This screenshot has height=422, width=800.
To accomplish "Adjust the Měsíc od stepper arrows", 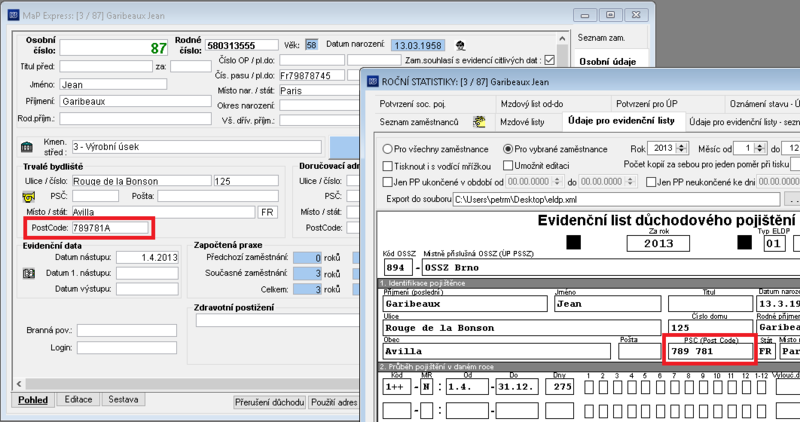I will pos(760,148).
